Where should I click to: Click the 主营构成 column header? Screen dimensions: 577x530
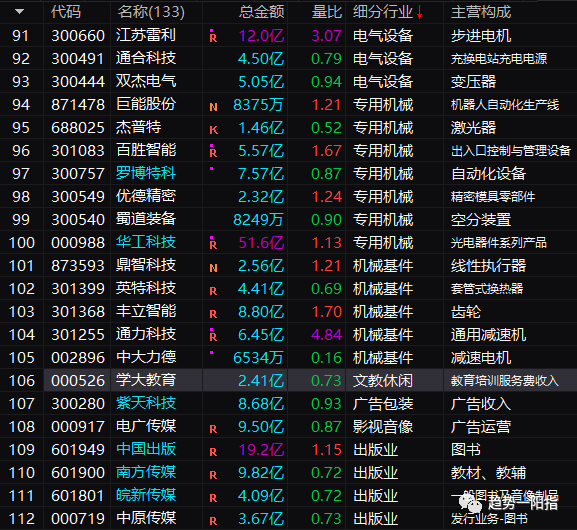[x=481, y=12]
